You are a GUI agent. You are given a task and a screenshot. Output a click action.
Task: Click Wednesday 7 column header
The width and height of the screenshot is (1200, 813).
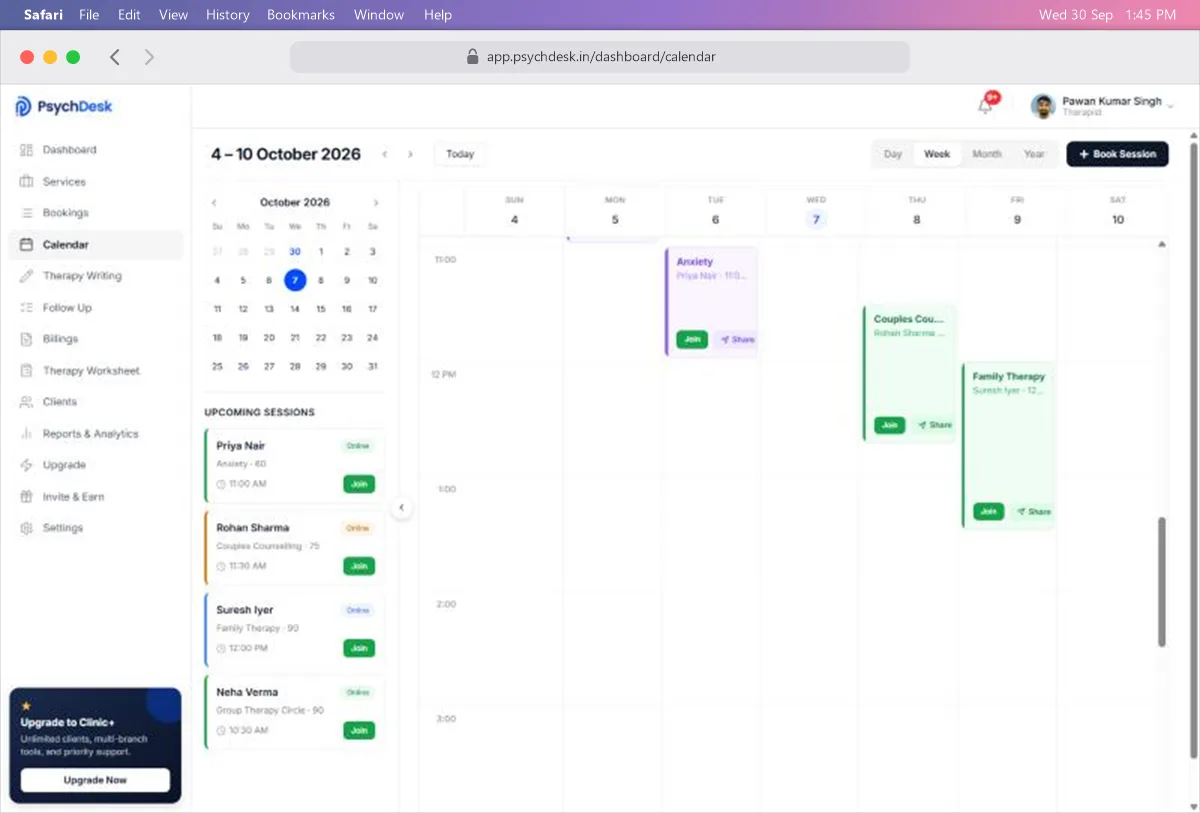point(816,211)
